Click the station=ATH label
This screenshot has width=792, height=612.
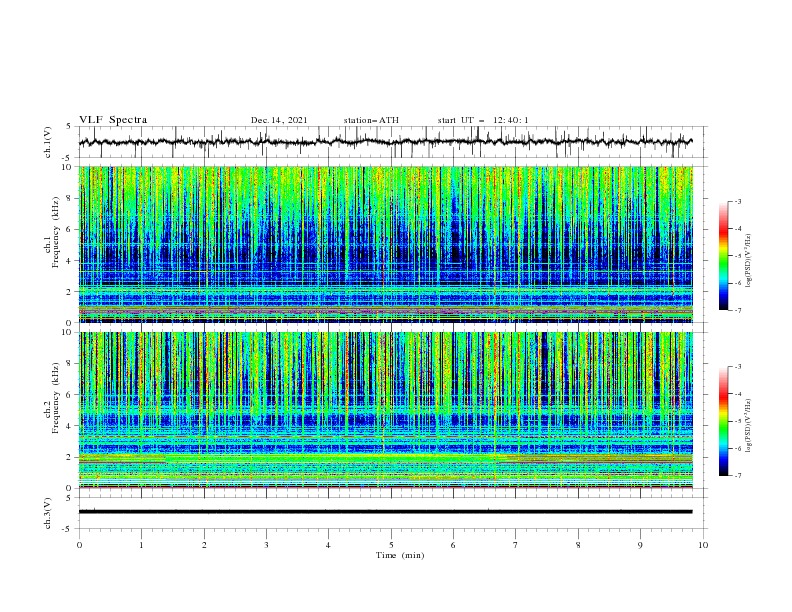(x=371, y=120)
